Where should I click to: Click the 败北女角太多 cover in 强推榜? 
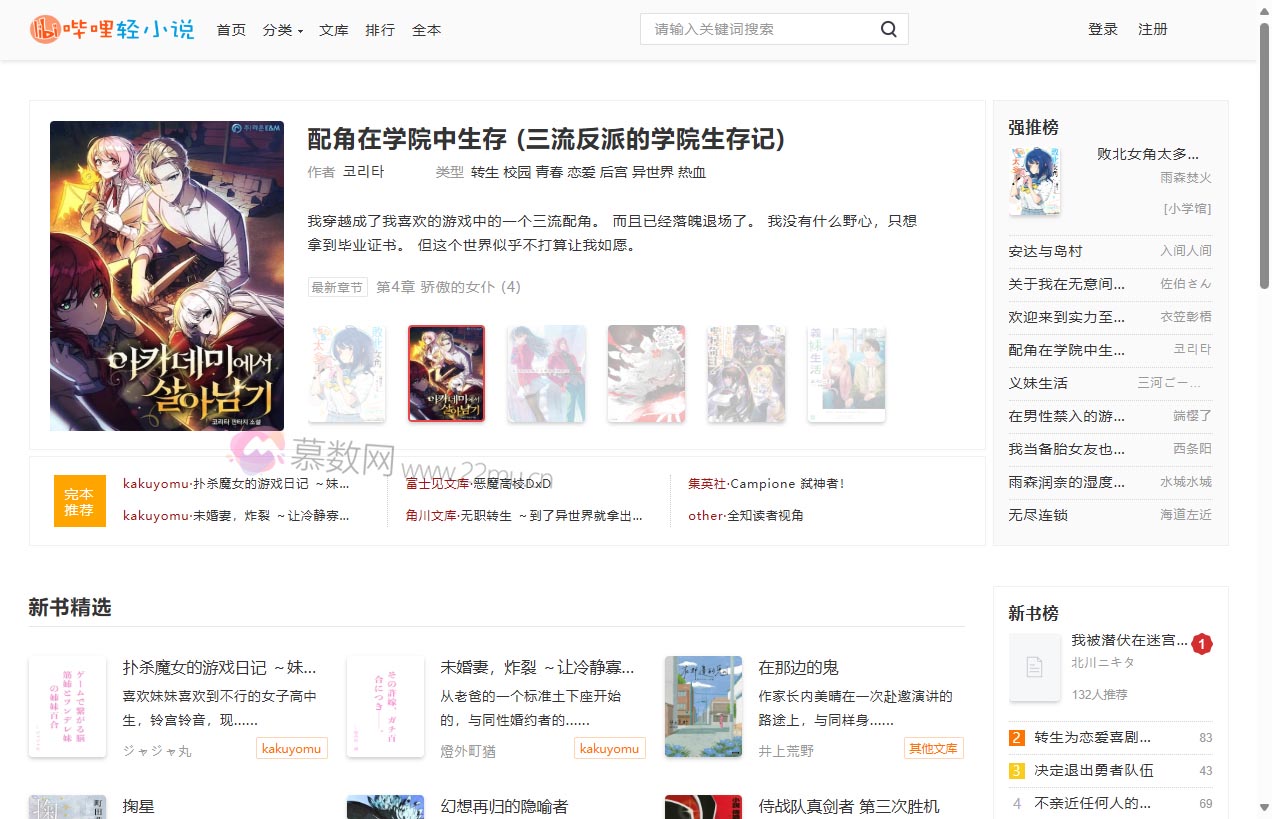coord(1034,181)
